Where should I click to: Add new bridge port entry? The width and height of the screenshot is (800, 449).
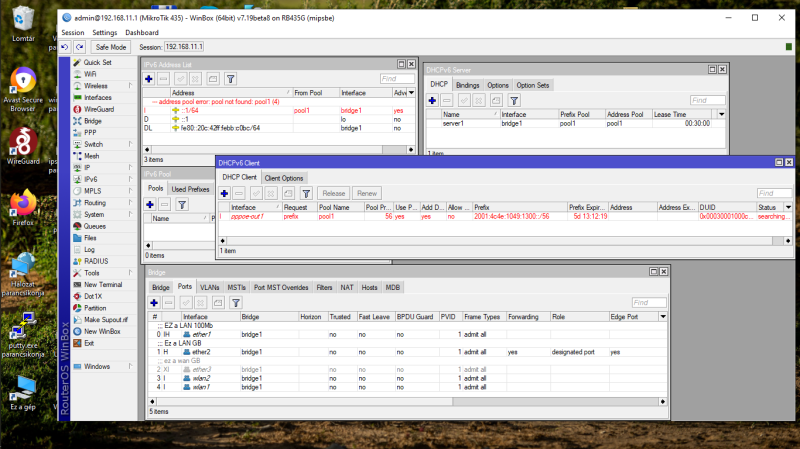coord(154,303)
